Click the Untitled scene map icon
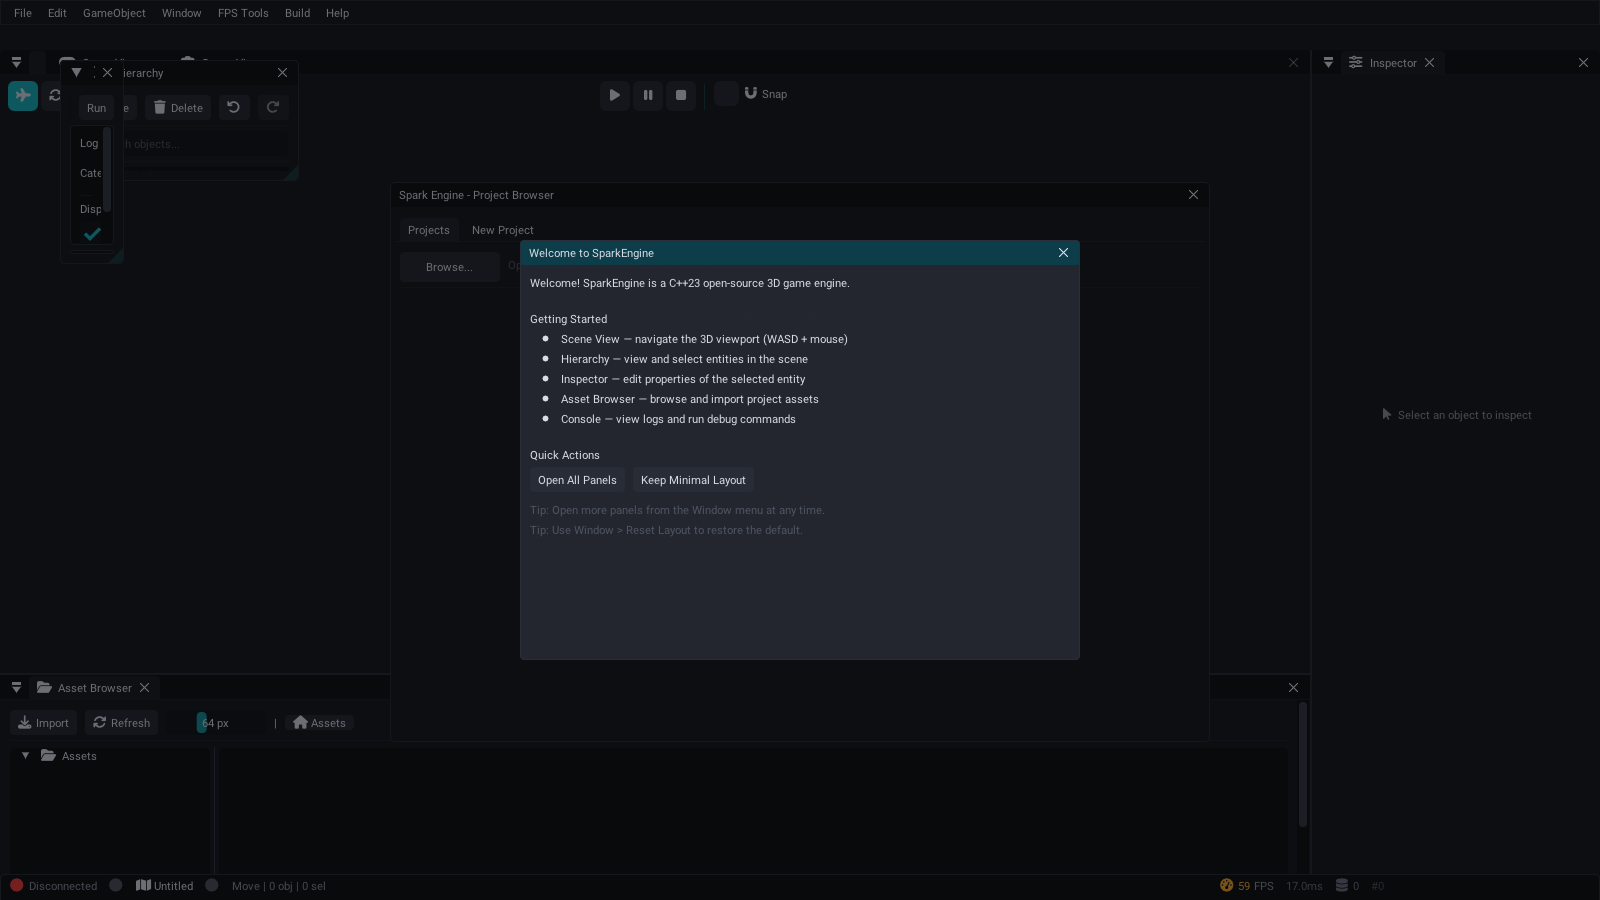1600x900 pixels. pos(143,885)
